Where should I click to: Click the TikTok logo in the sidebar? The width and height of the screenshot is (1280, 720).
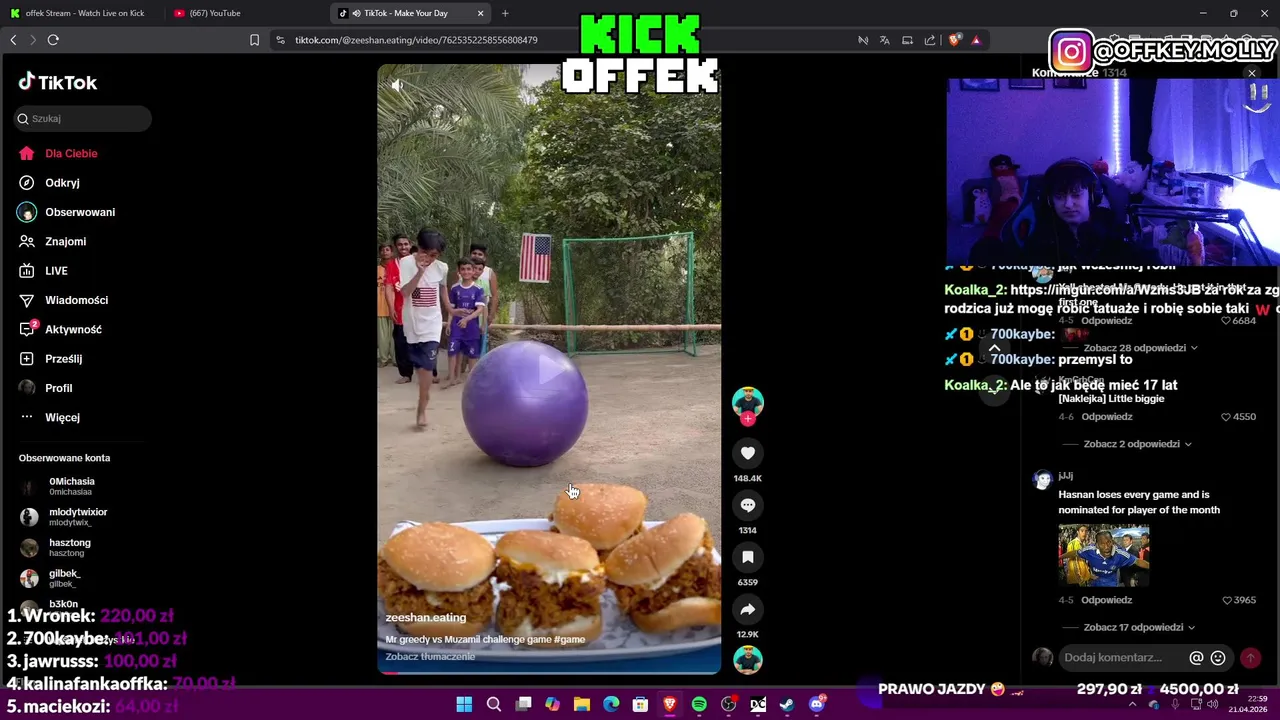(x=58, y=82)
